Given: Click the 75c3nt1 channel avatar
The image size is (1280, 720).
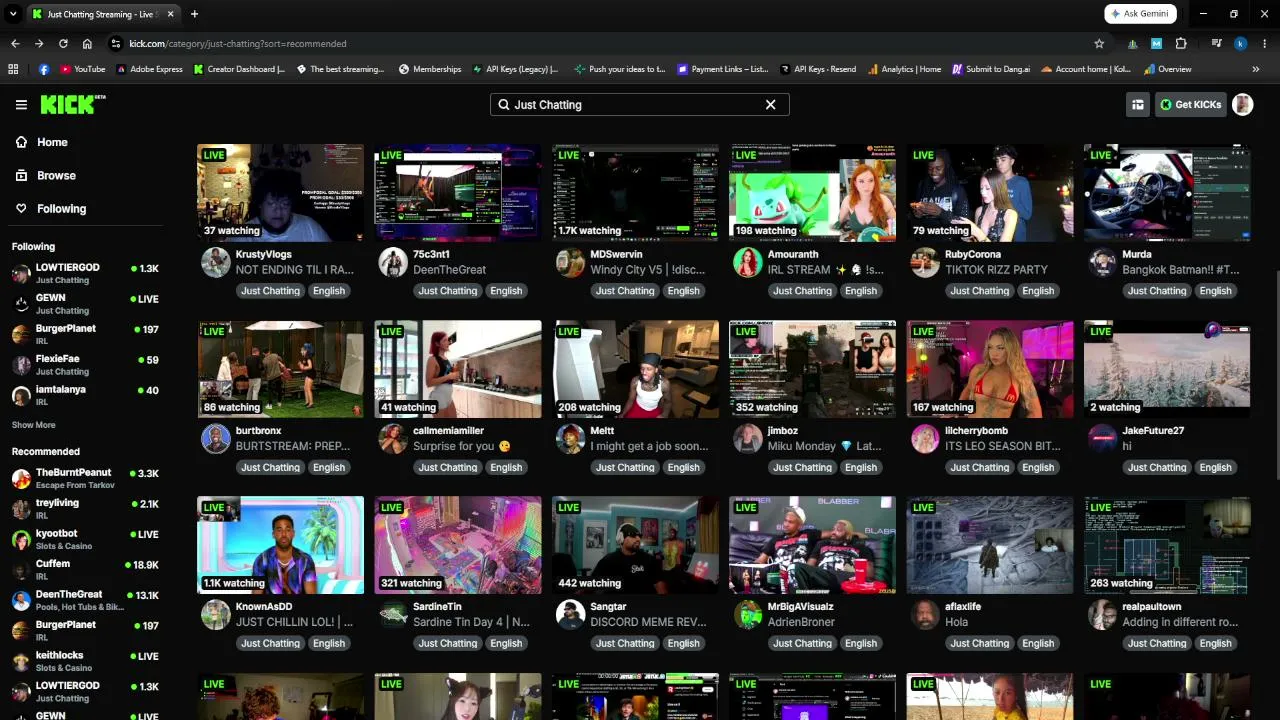Looking at the screenshot, I should click(393, 262).
